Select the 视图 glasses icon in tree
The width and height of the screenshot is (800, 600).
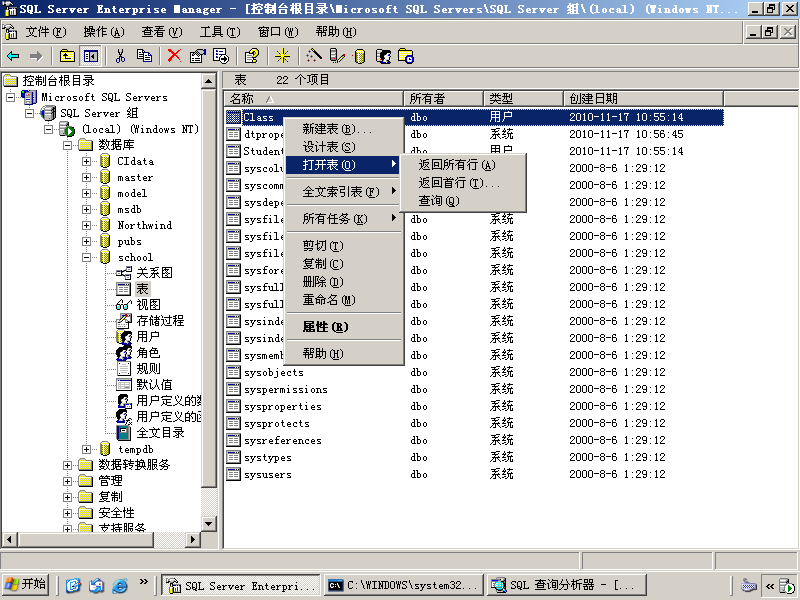(x=123, y=305)
